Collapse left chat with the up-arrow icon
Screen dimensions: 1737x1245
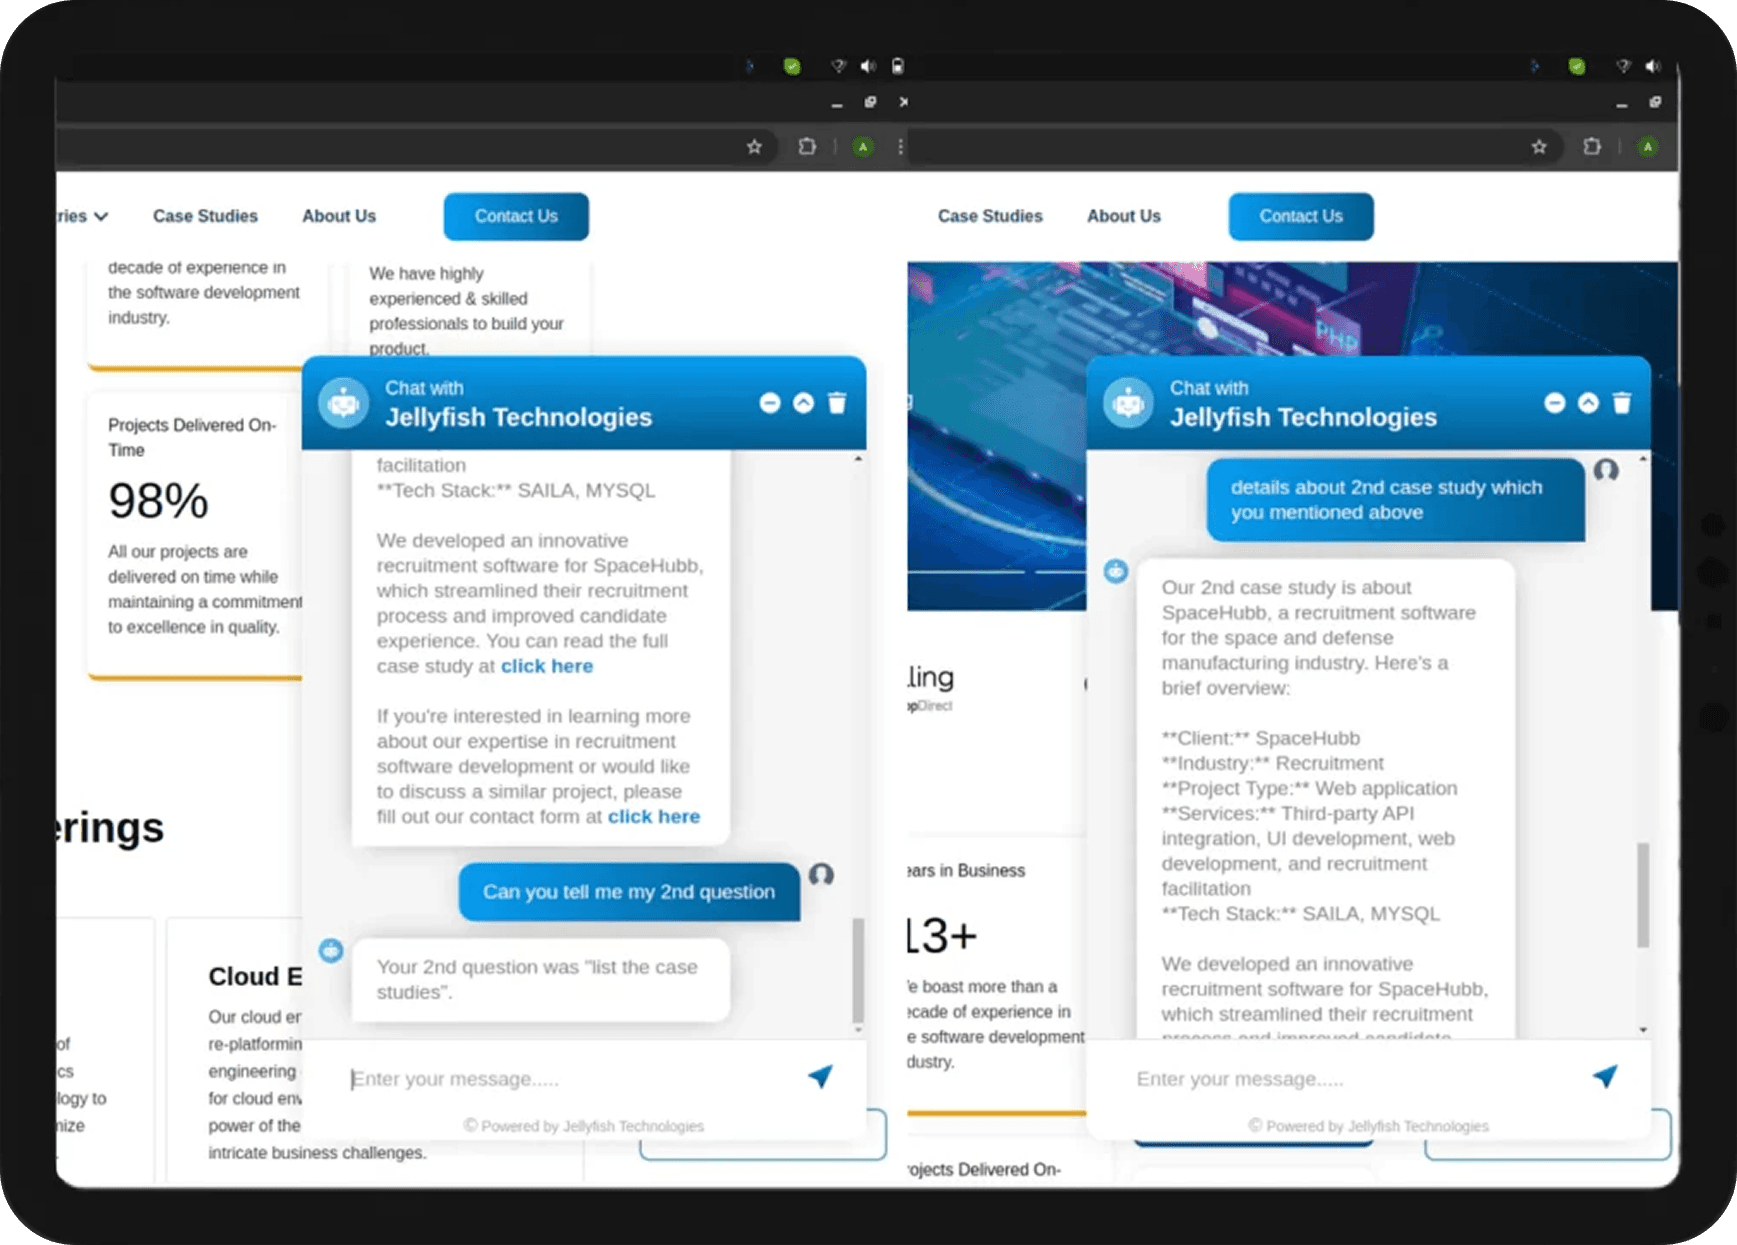pos(803,403)
